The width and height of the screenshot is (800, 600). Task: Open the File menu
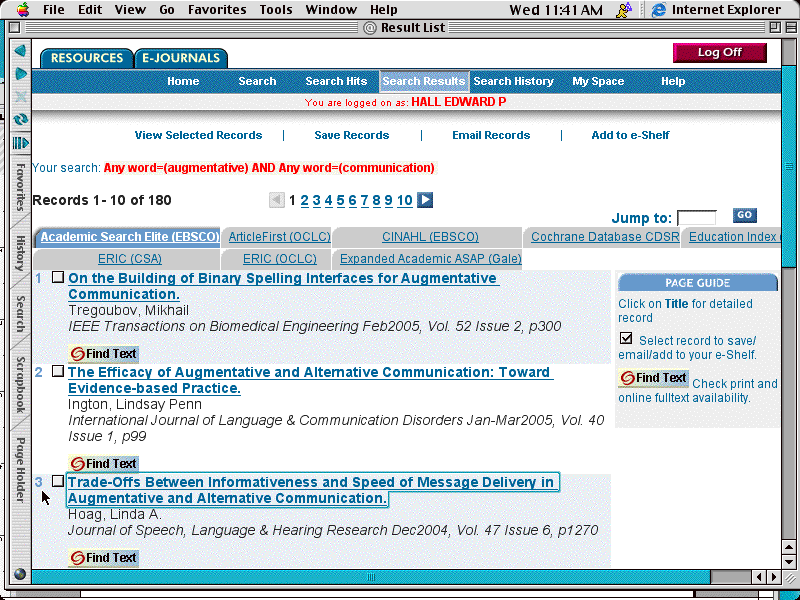point(54,10)
